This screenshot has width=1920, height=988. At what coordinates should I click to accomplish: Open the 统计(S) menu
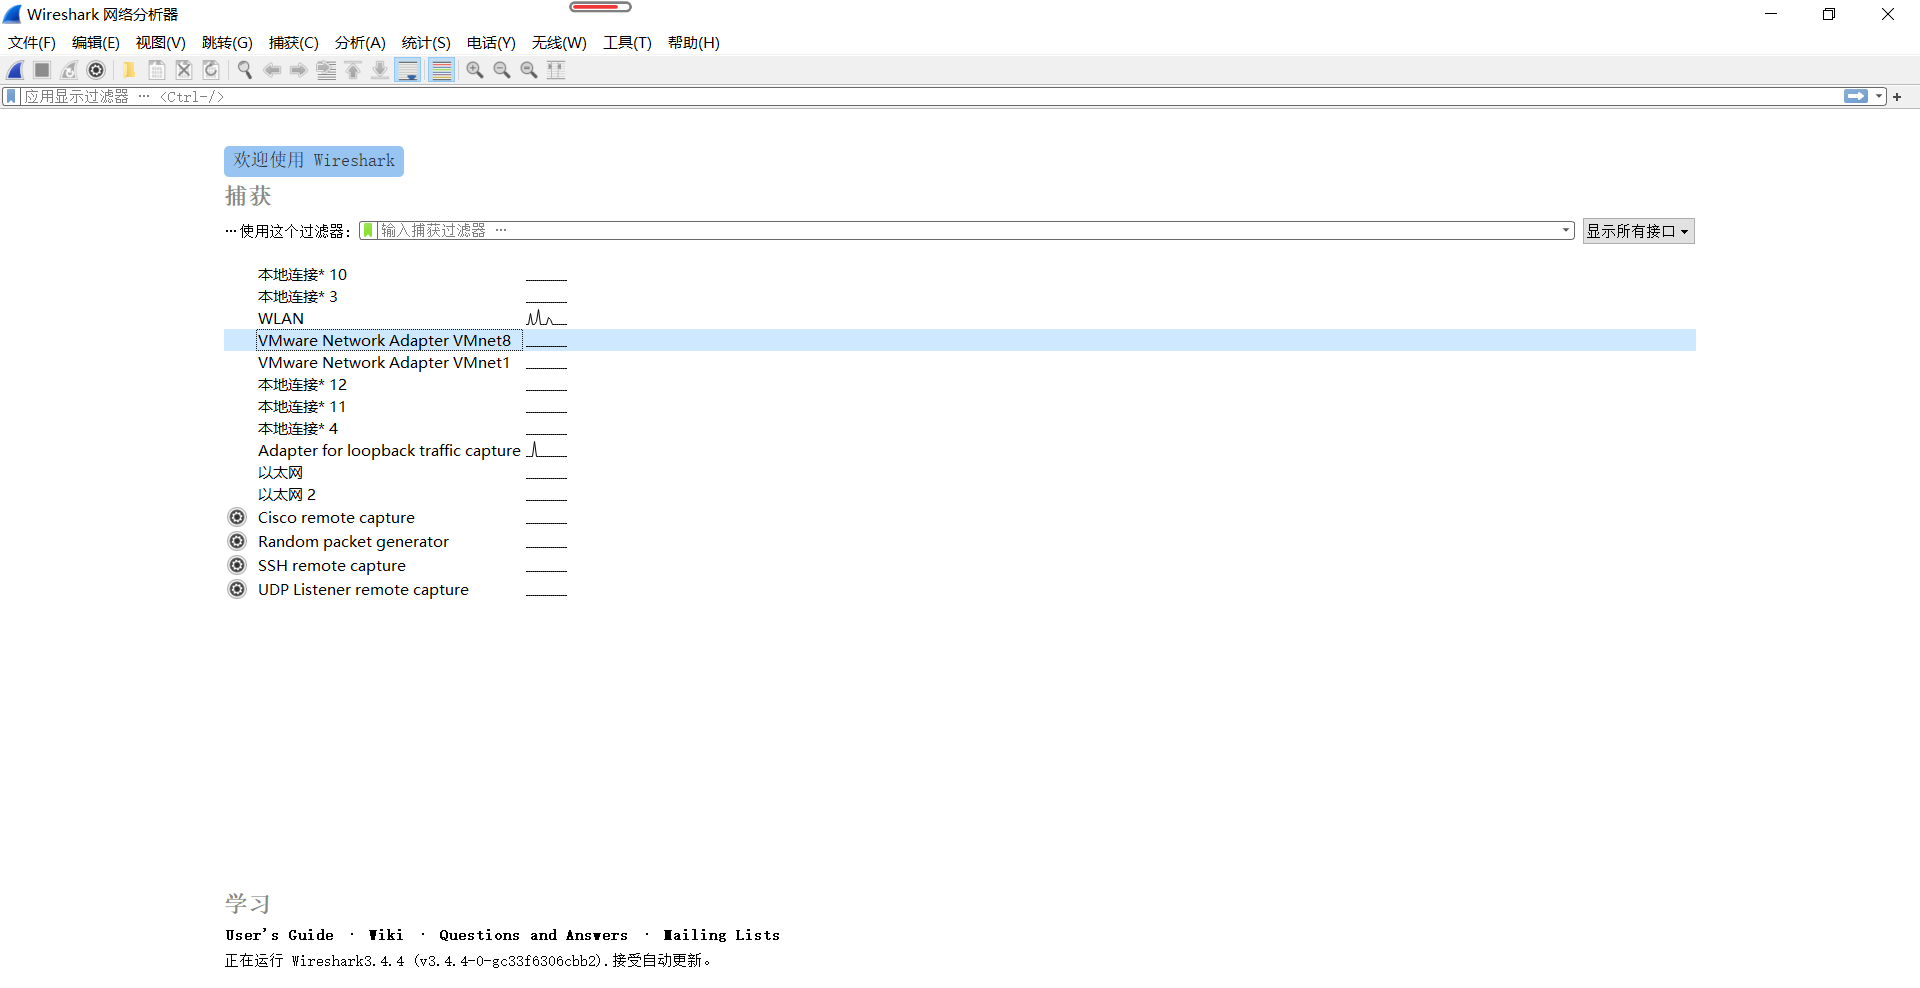426,43
